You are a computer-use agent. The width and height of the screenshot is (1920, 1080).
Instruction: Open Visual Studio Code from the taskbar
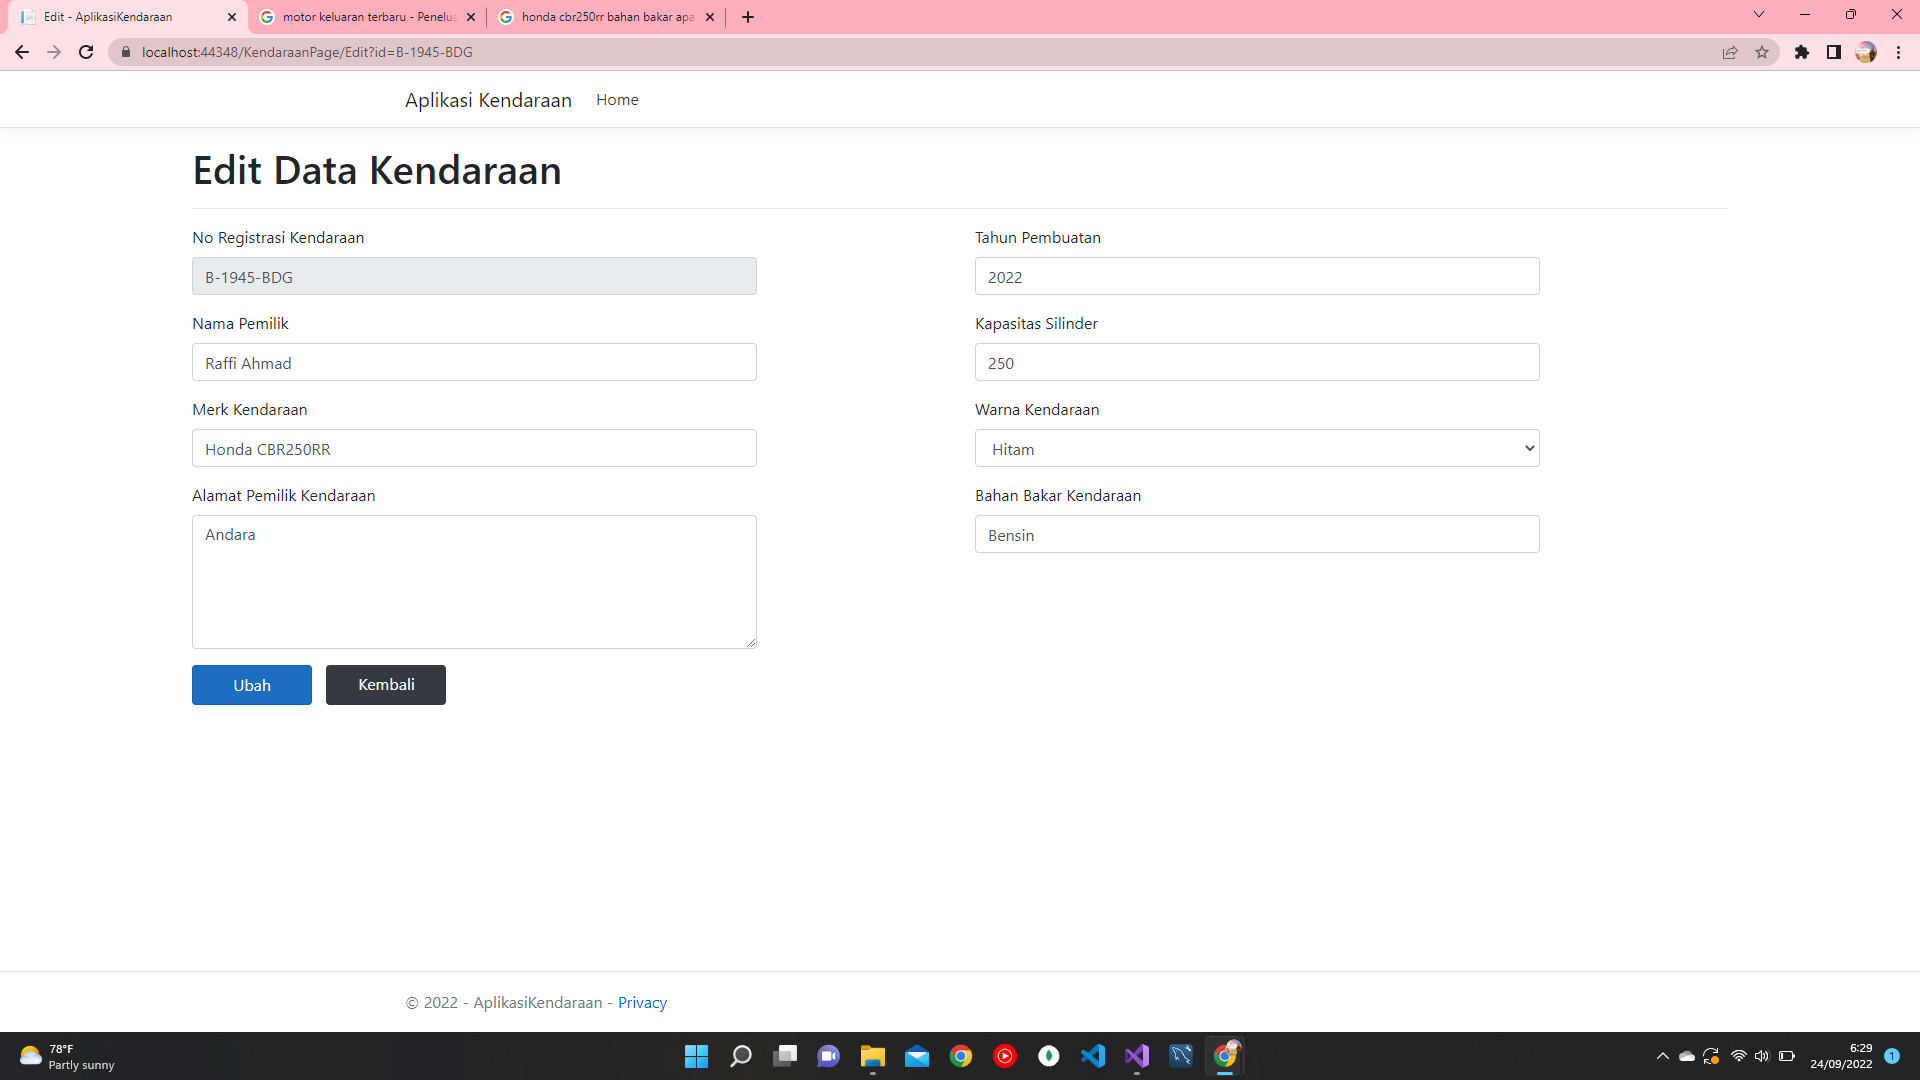(x=1093, y=1056)
